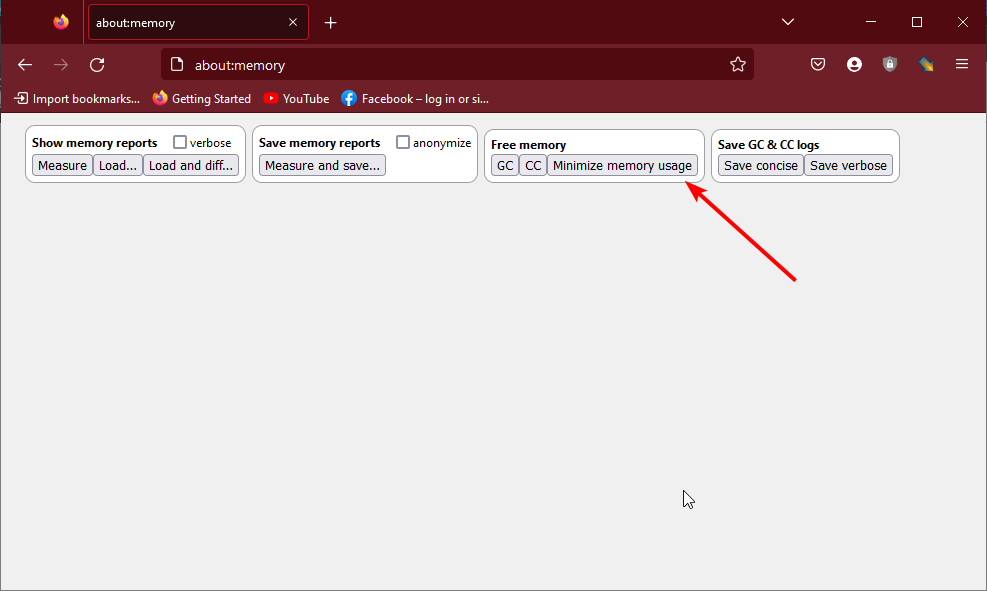Viewport: 987px width, 591px height.
Task: Enable the verbose checkbox
Action: point(180,142)
